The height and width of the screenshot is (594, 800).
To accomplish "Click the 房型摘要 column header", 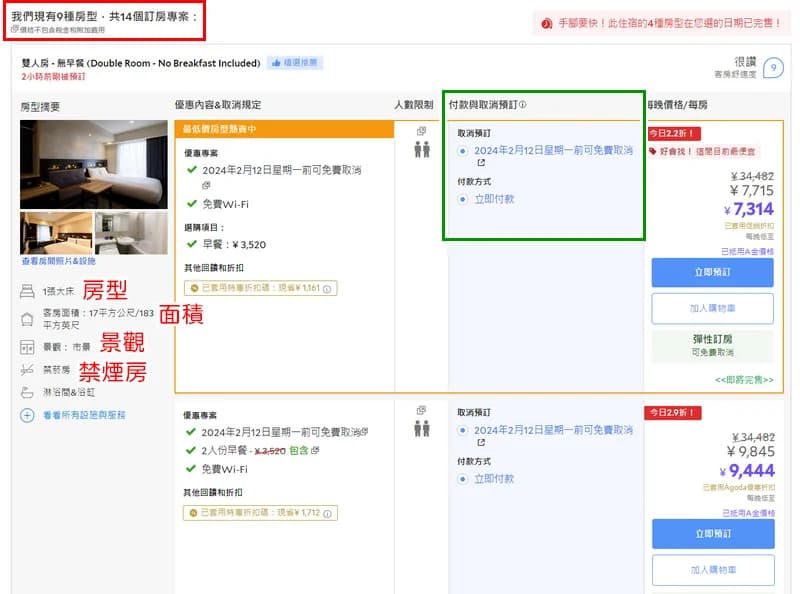I will point(40,107).
